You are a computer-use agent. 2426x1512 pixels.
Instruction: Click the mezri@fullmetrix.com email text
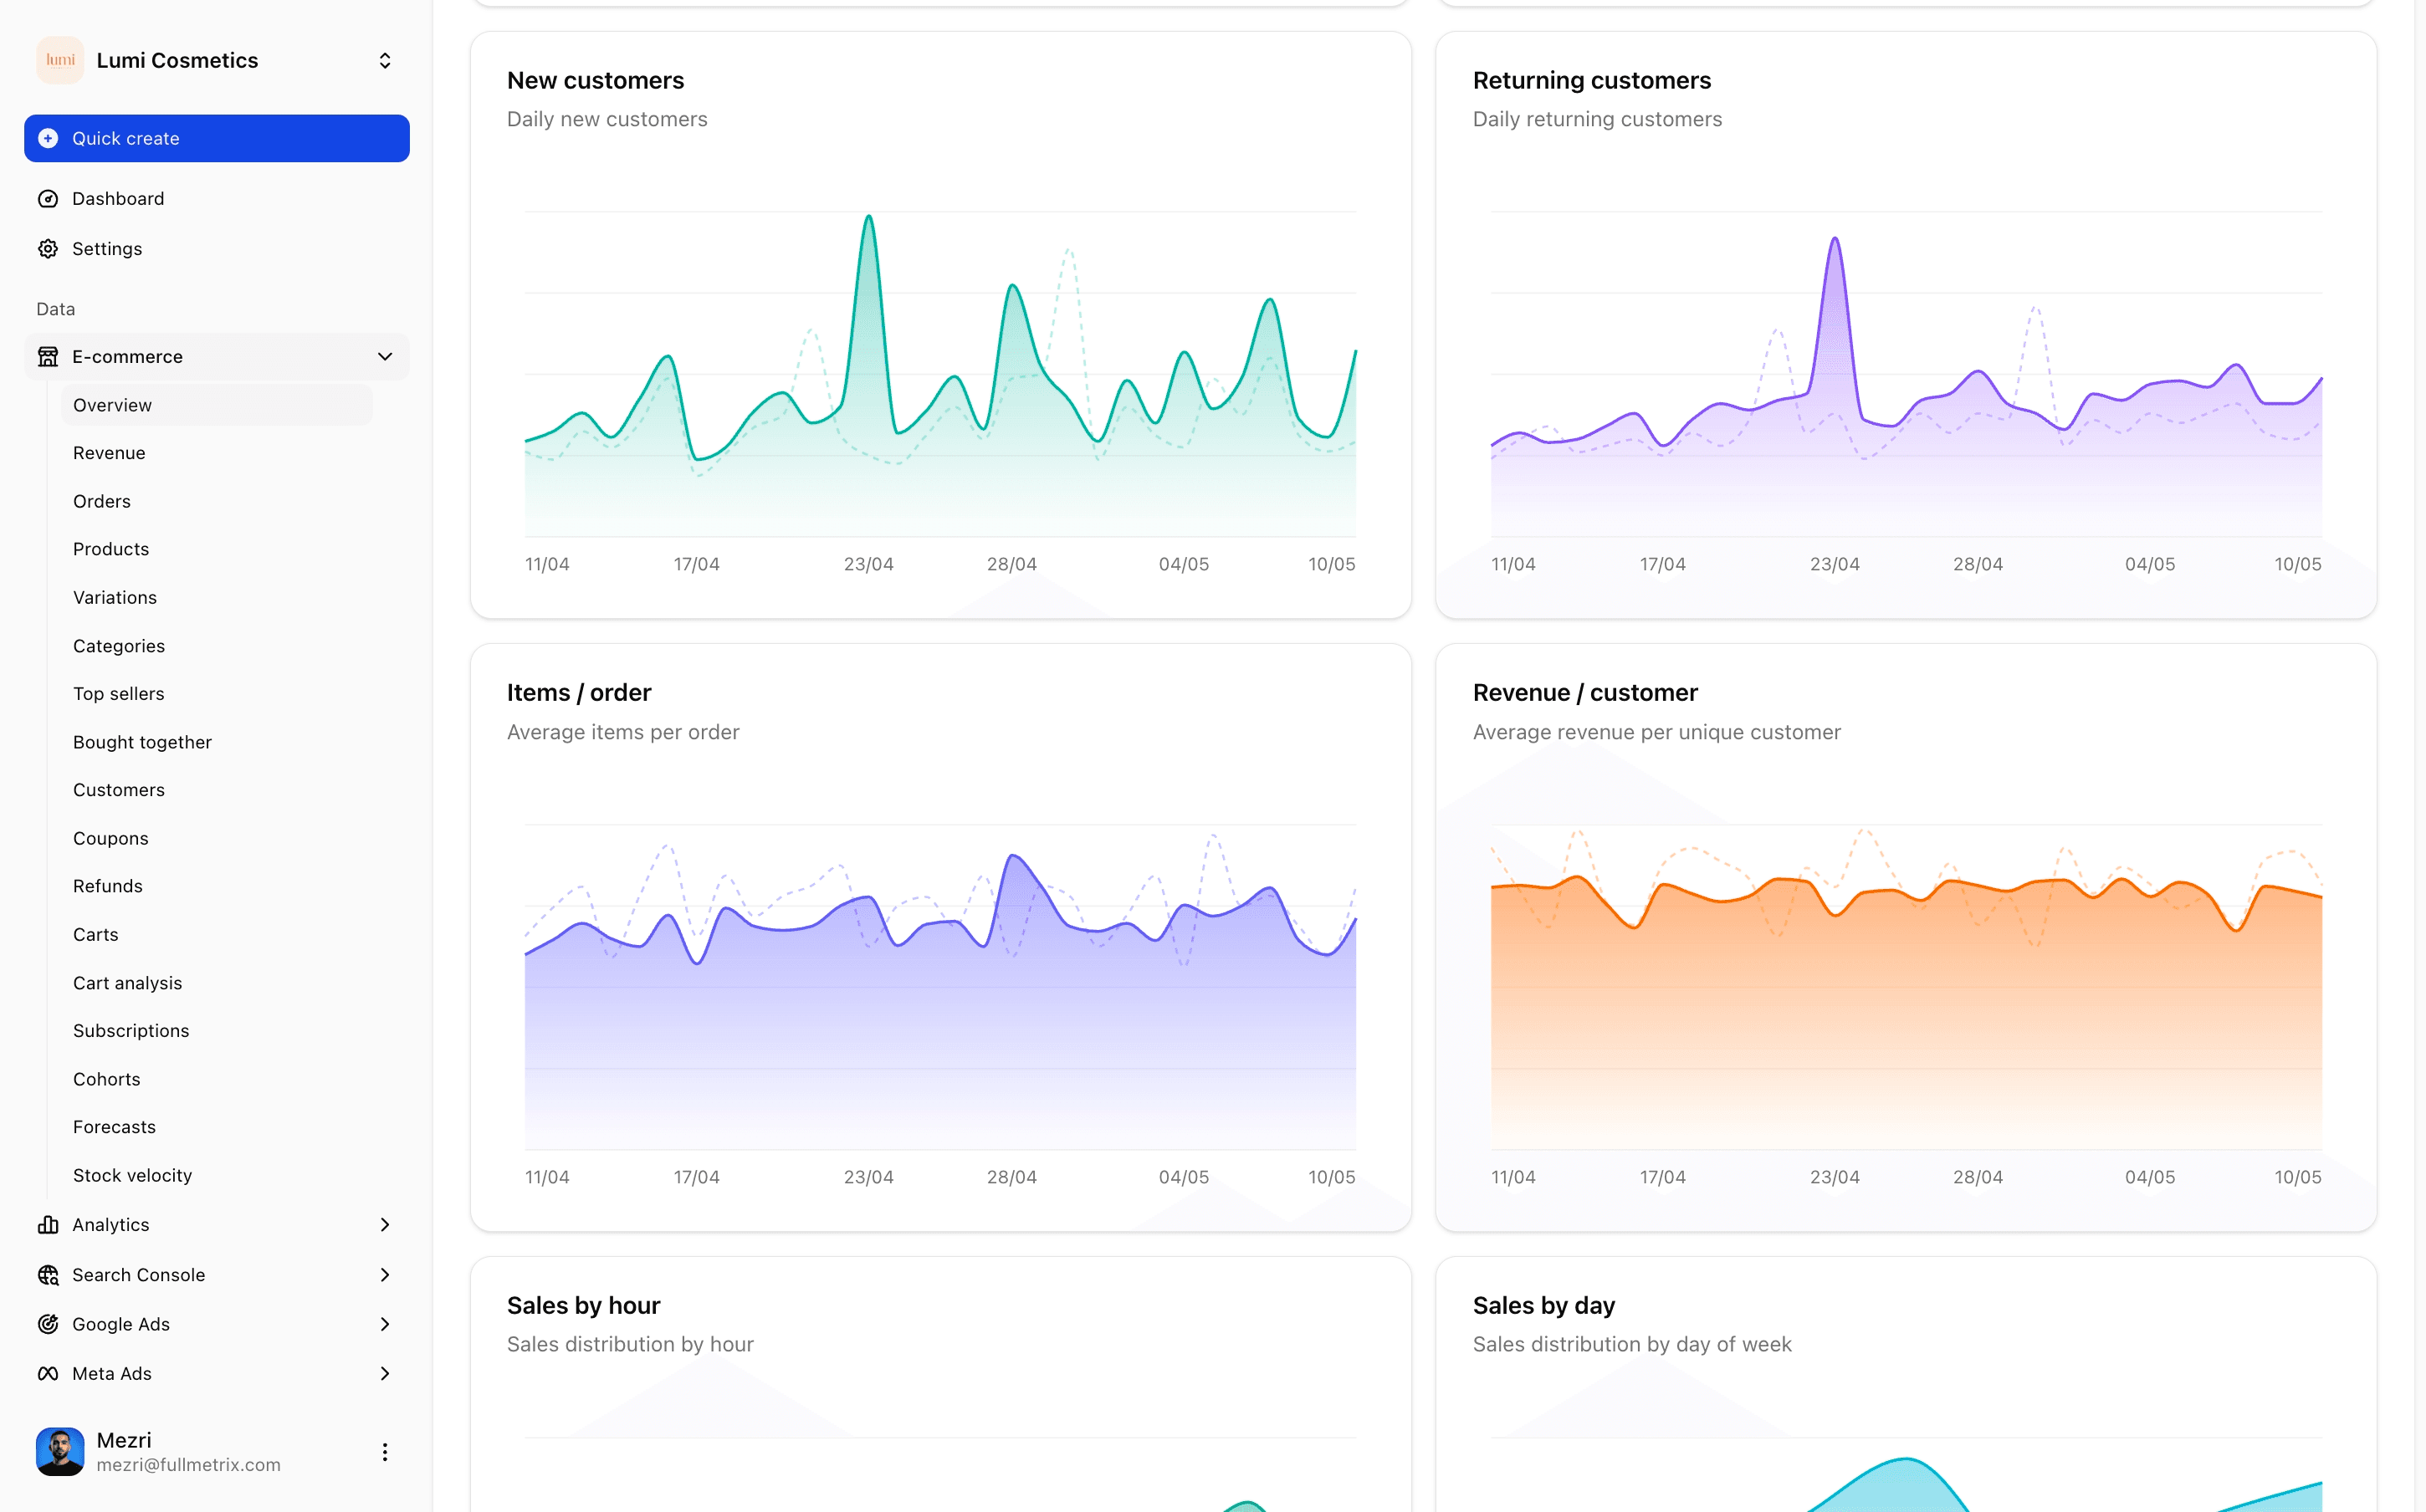(x=189, y=1465)
